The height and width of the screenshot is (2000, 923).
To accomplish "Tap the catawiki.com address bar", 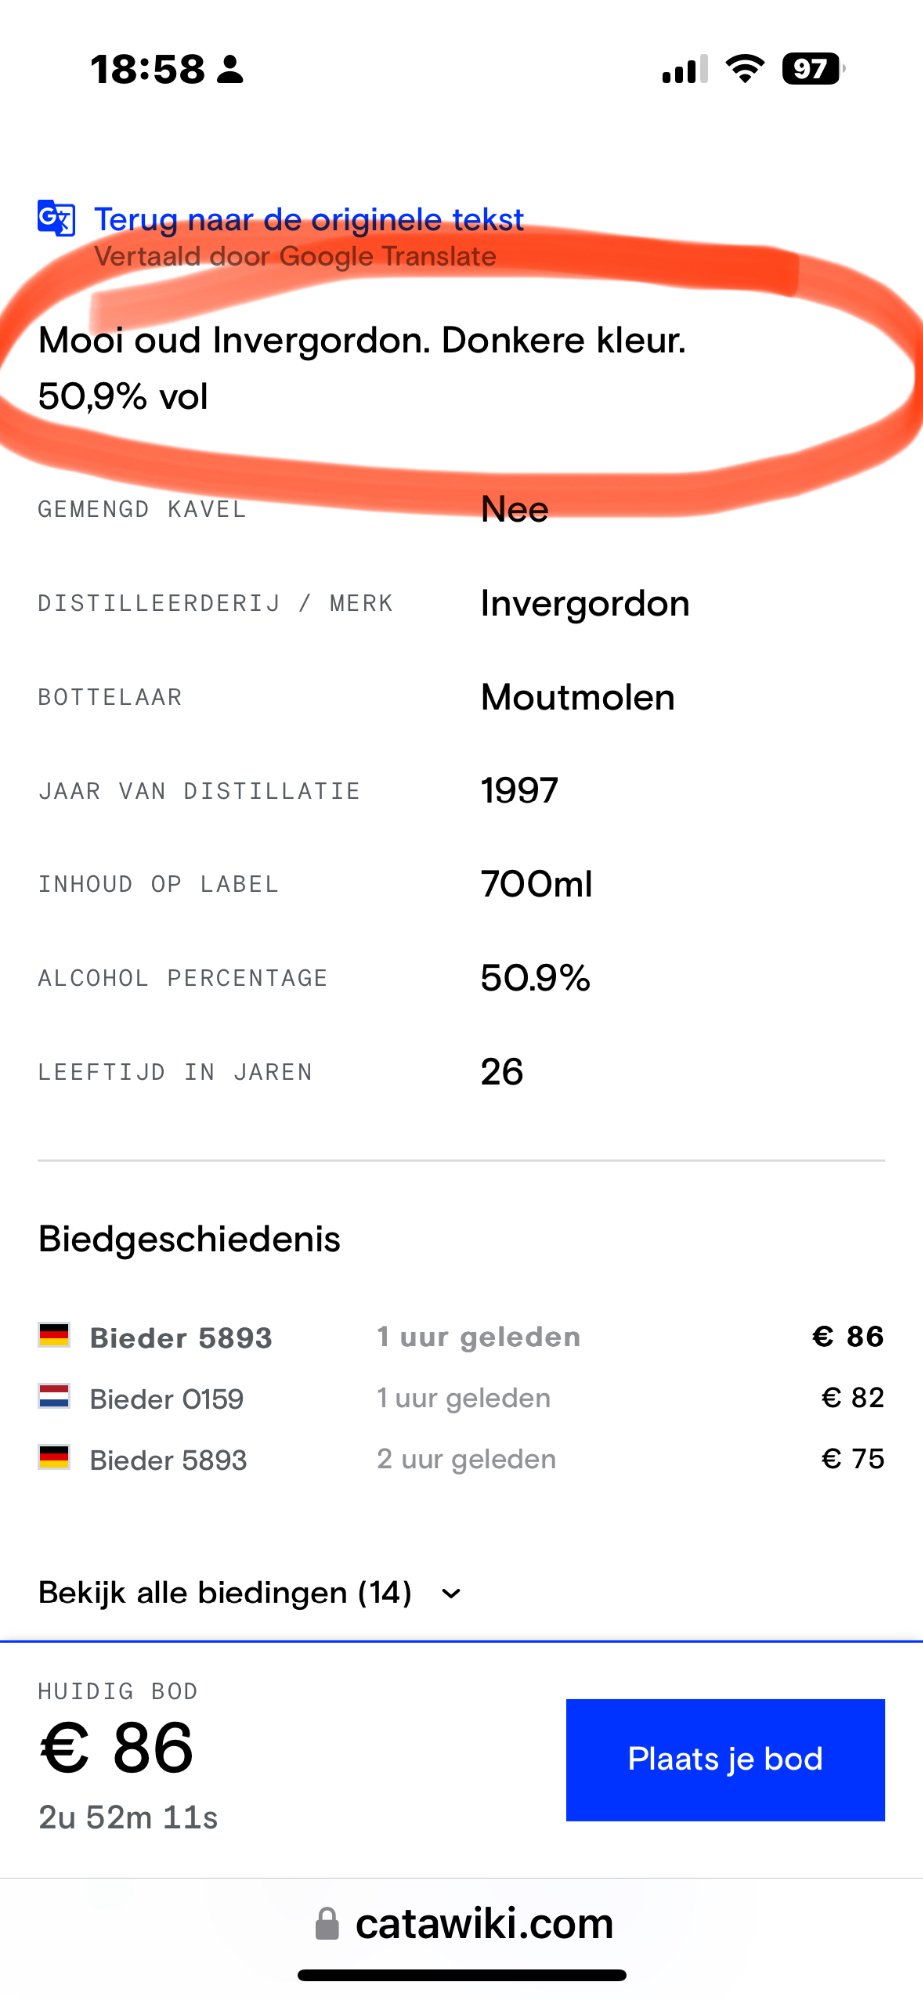I will tap(462, 1923).
